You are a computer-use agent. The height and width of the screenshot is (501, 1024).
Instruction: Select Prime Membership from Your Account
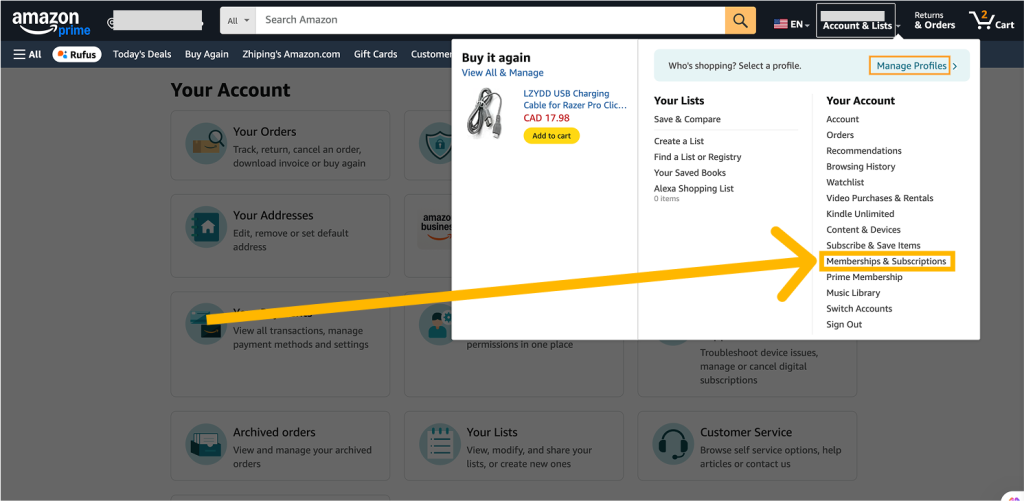tap(864, 277)
